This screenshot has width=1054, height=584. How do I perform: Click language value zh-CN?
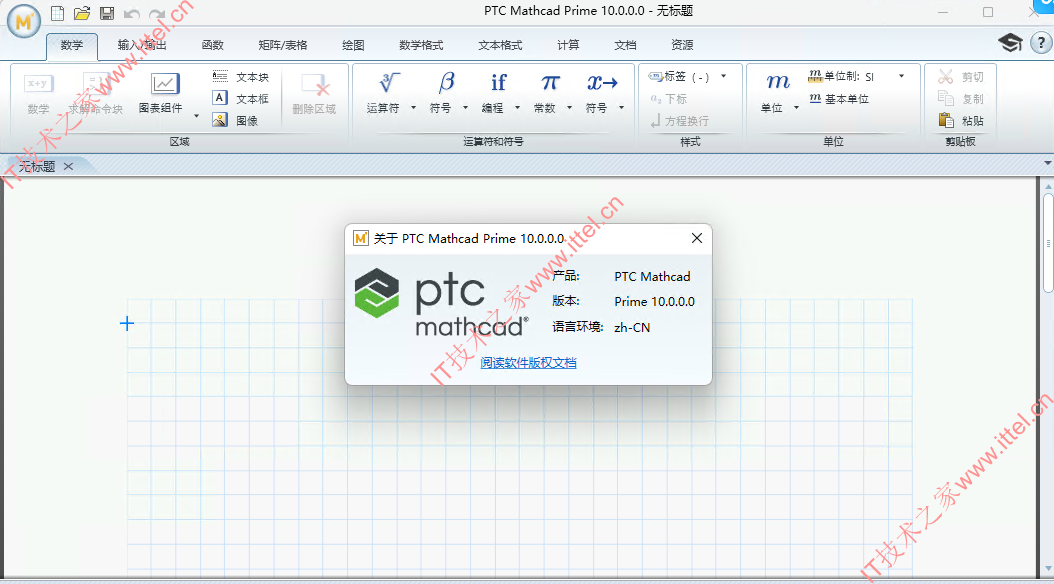[x=632, y=327]
